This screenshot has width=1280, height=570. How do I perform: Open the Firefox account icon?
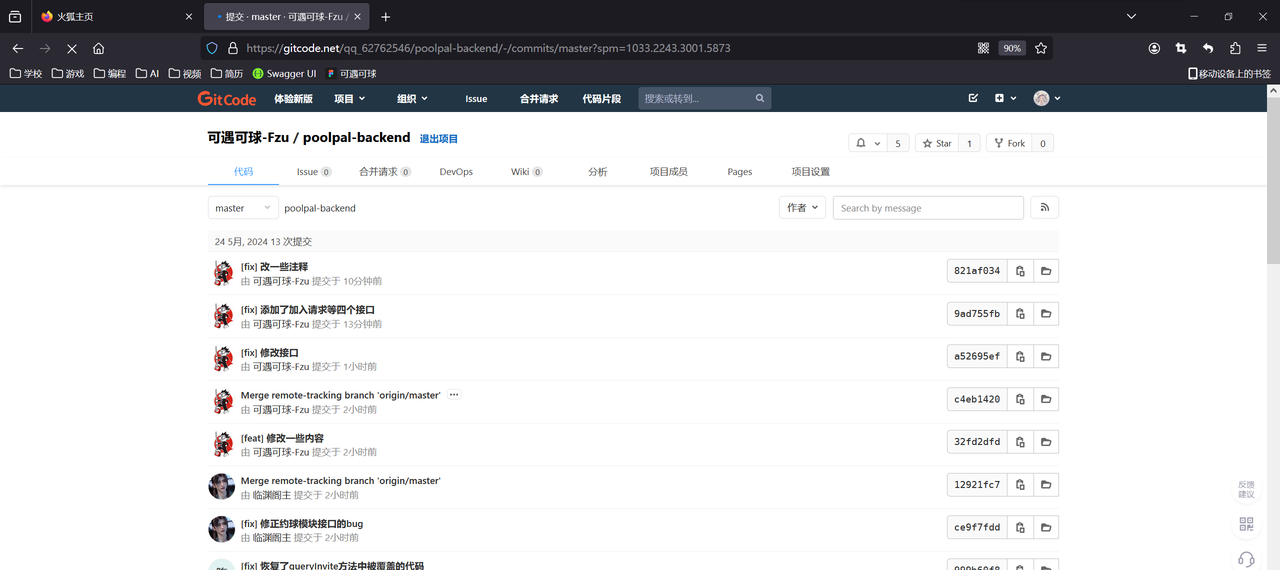pyautogui.click(x=1154, y=48)
